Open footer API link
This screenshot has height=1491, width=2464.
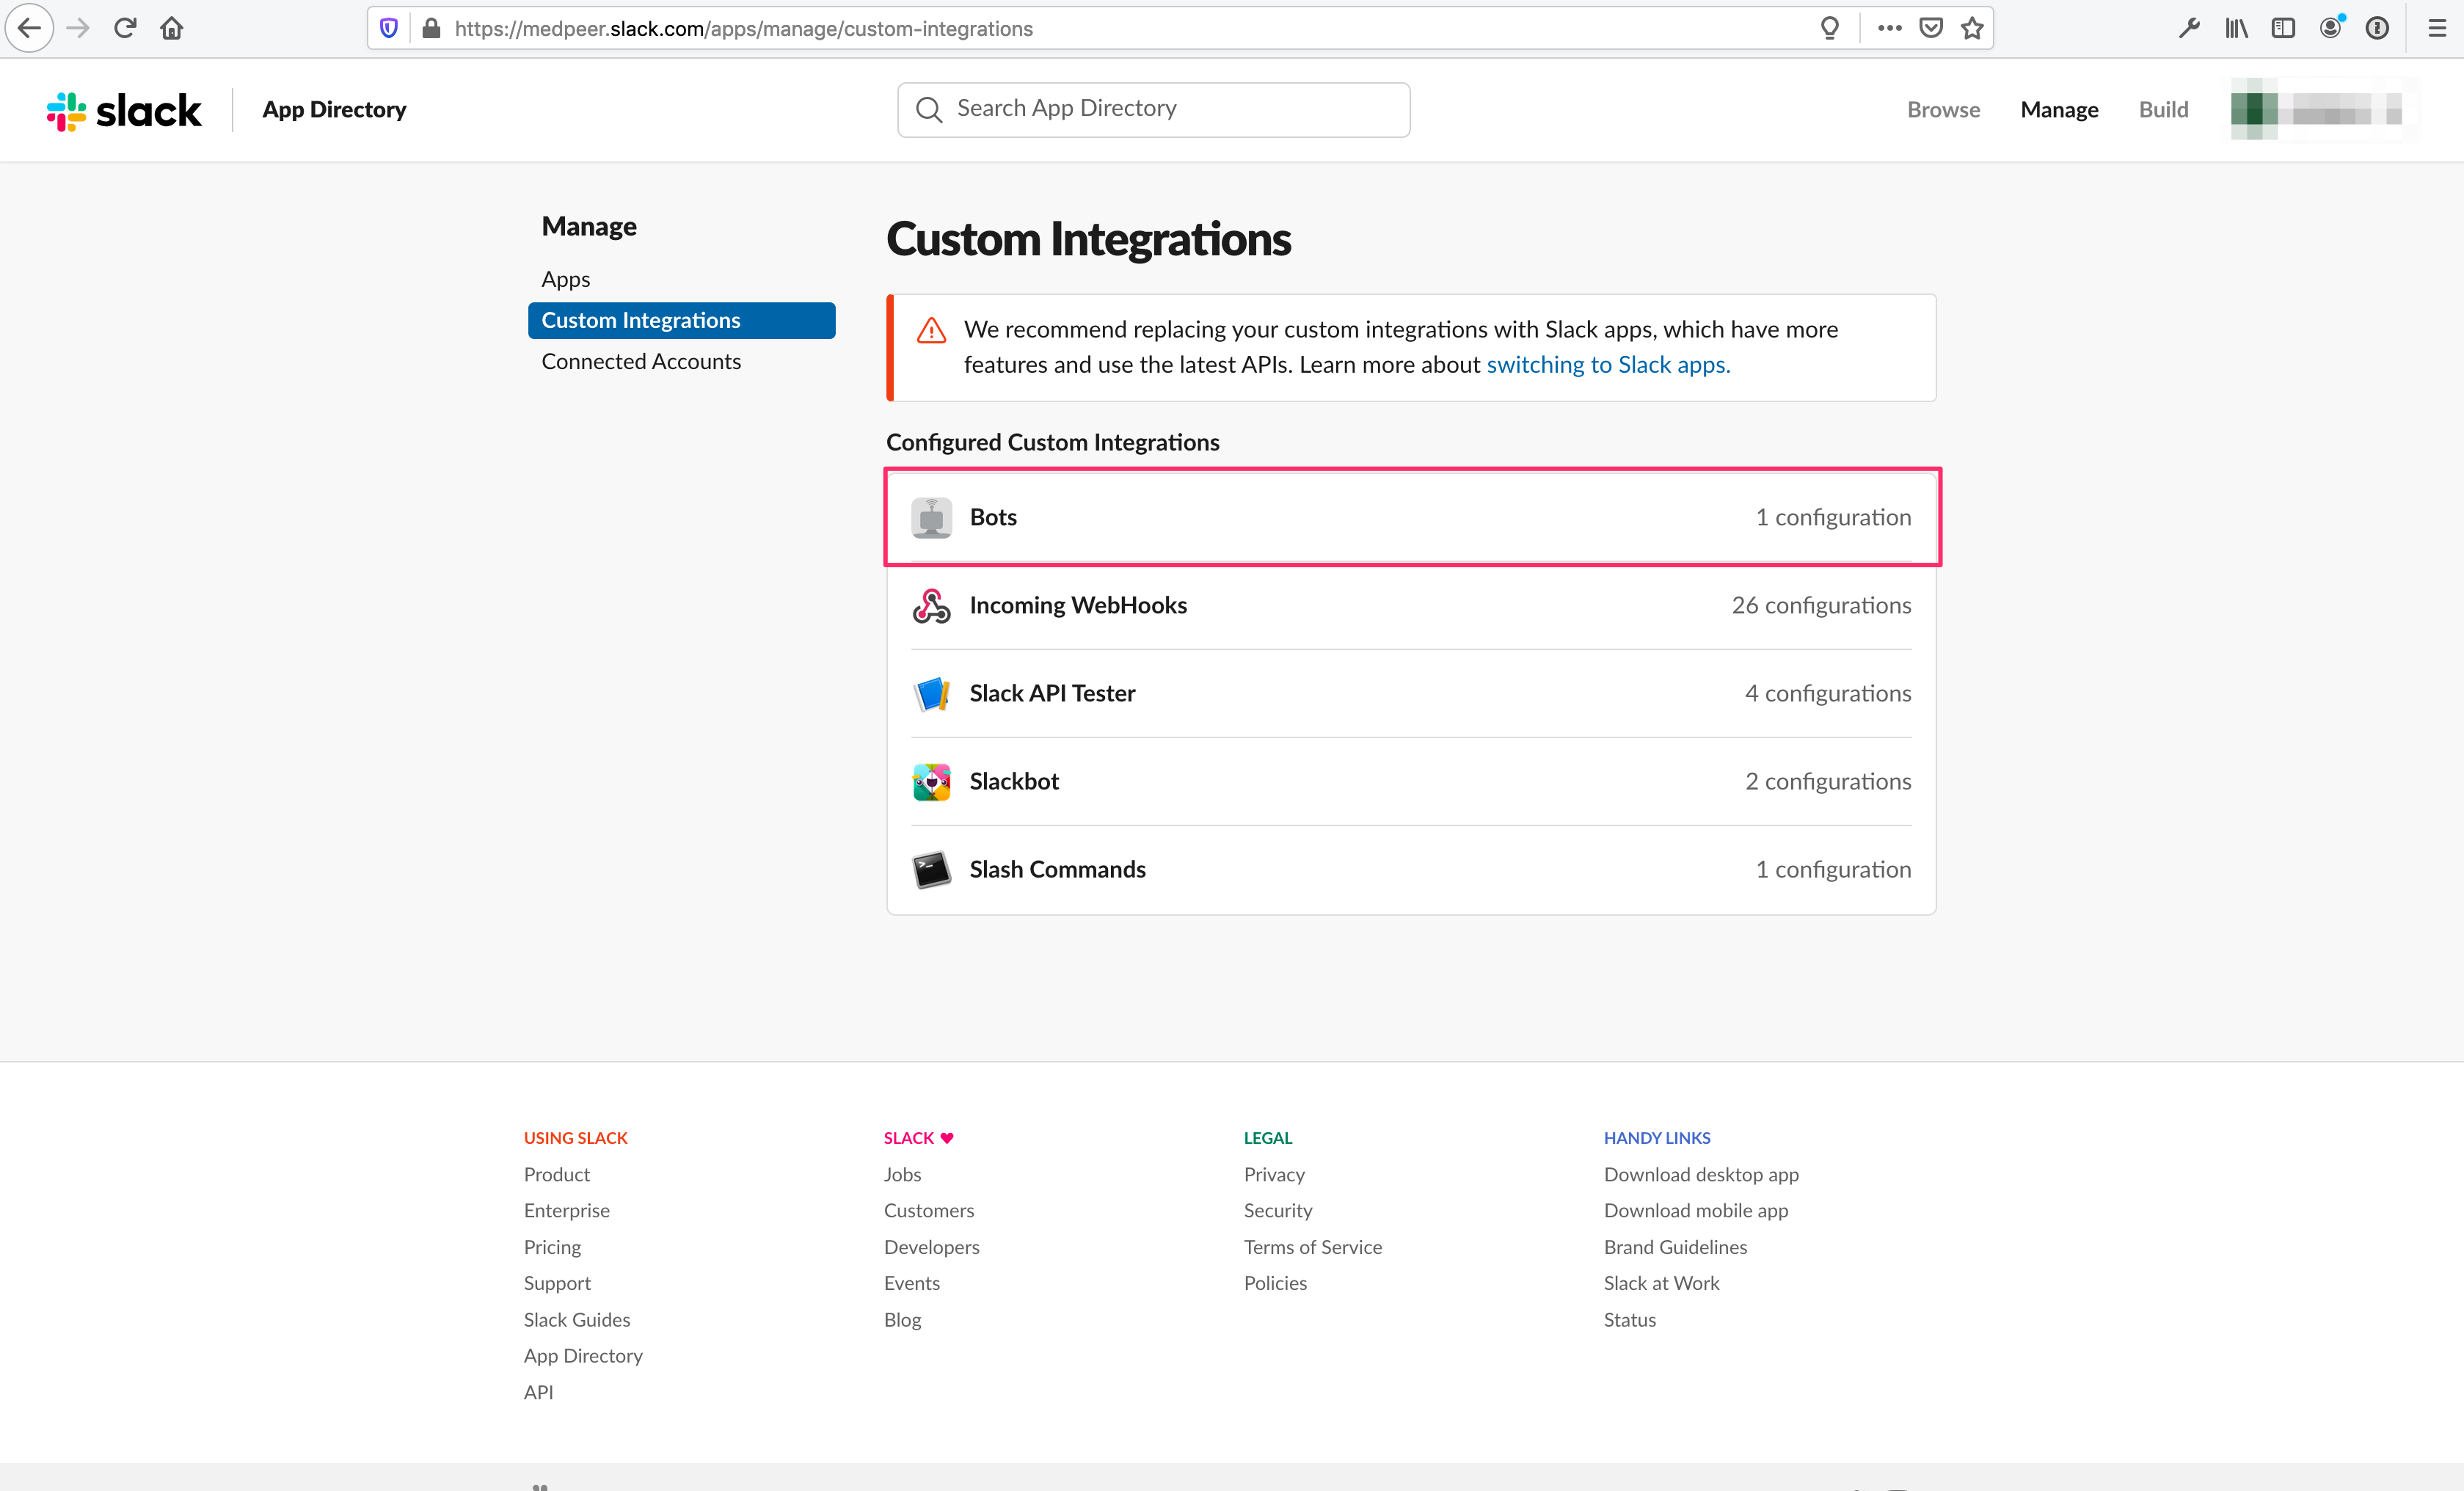click(x=538, y=1392)
